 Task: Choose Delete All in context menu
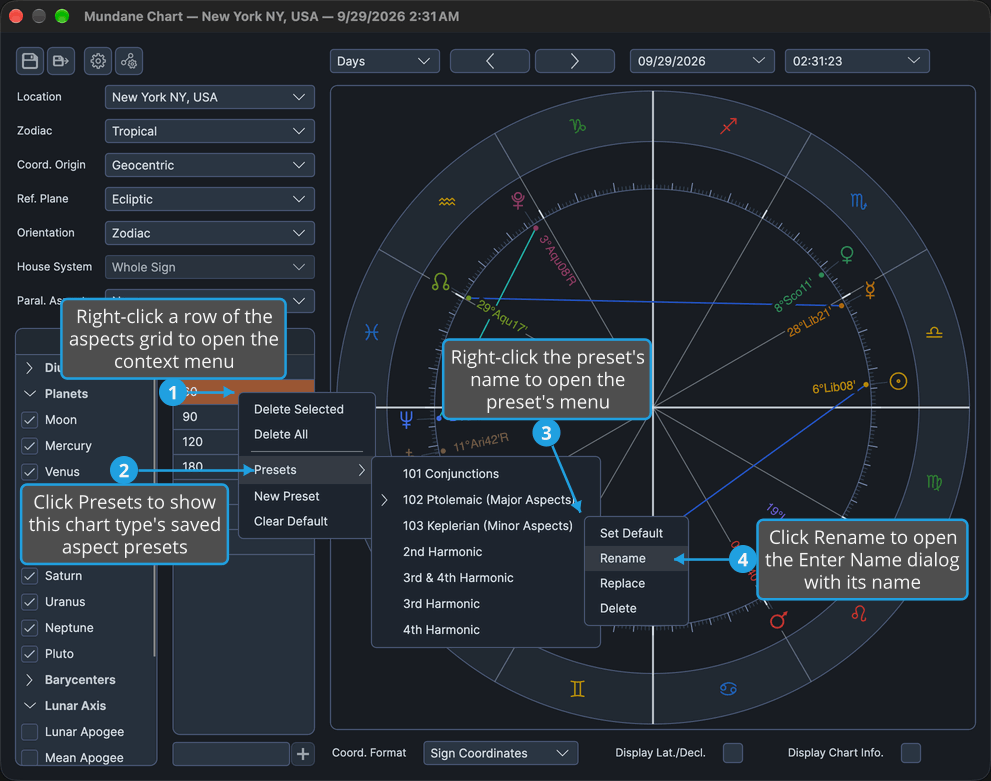point(307,435)
